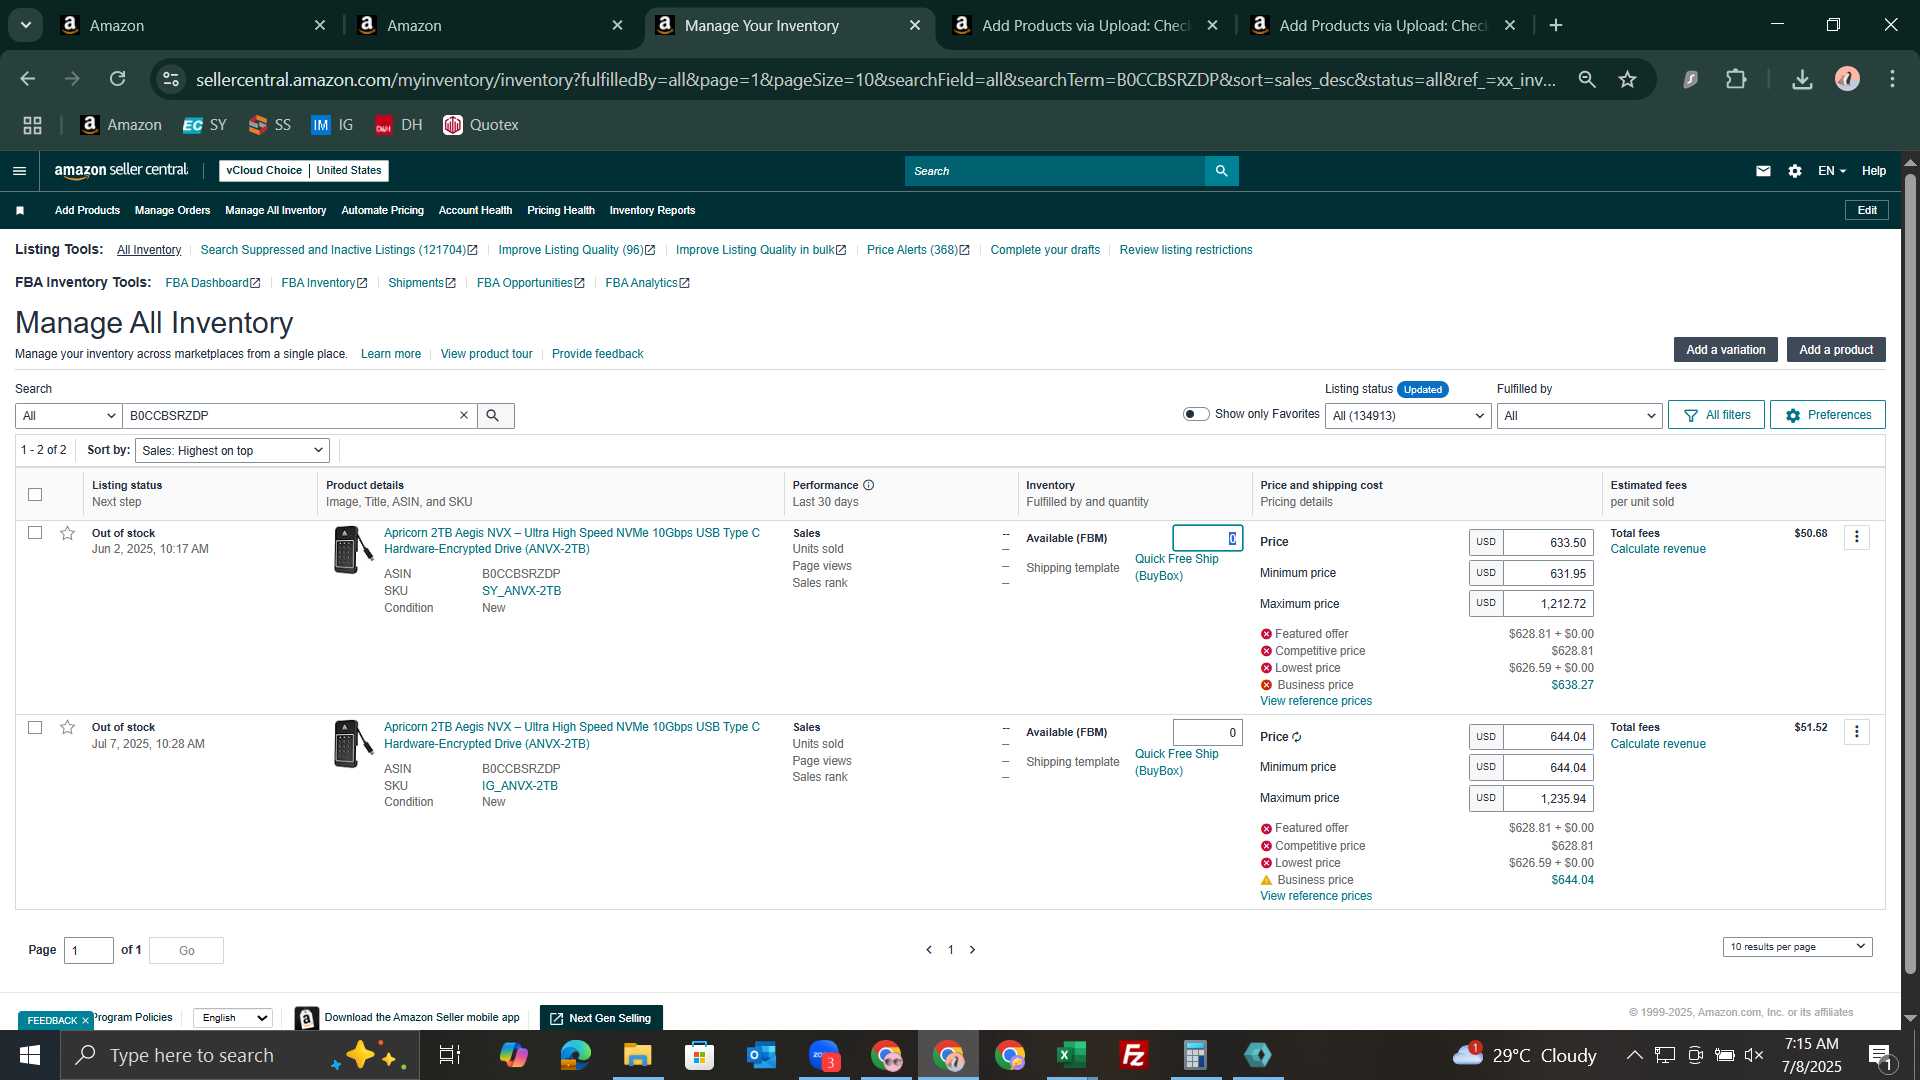Open Automate Pricing menu item
Image resolution: width=1920 pixels, height=1080 pixels.
point(382,210)
